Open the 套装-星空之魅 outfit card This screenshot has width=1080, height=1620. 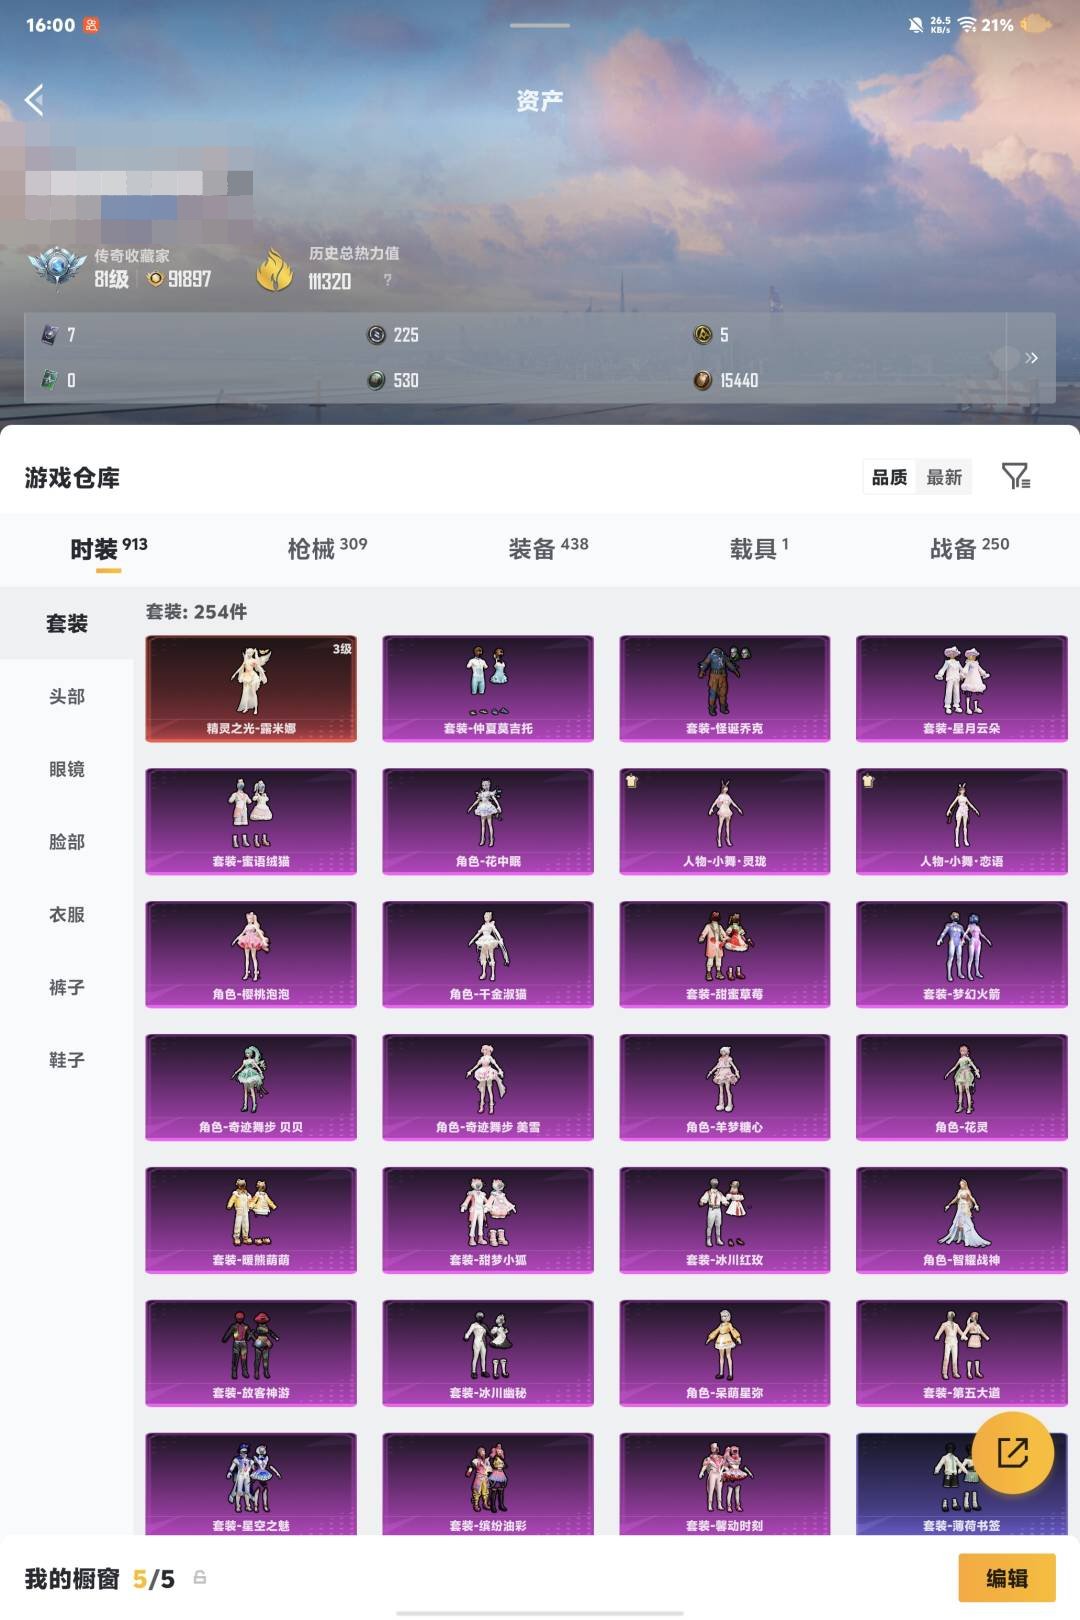[x=251, y=1484]
